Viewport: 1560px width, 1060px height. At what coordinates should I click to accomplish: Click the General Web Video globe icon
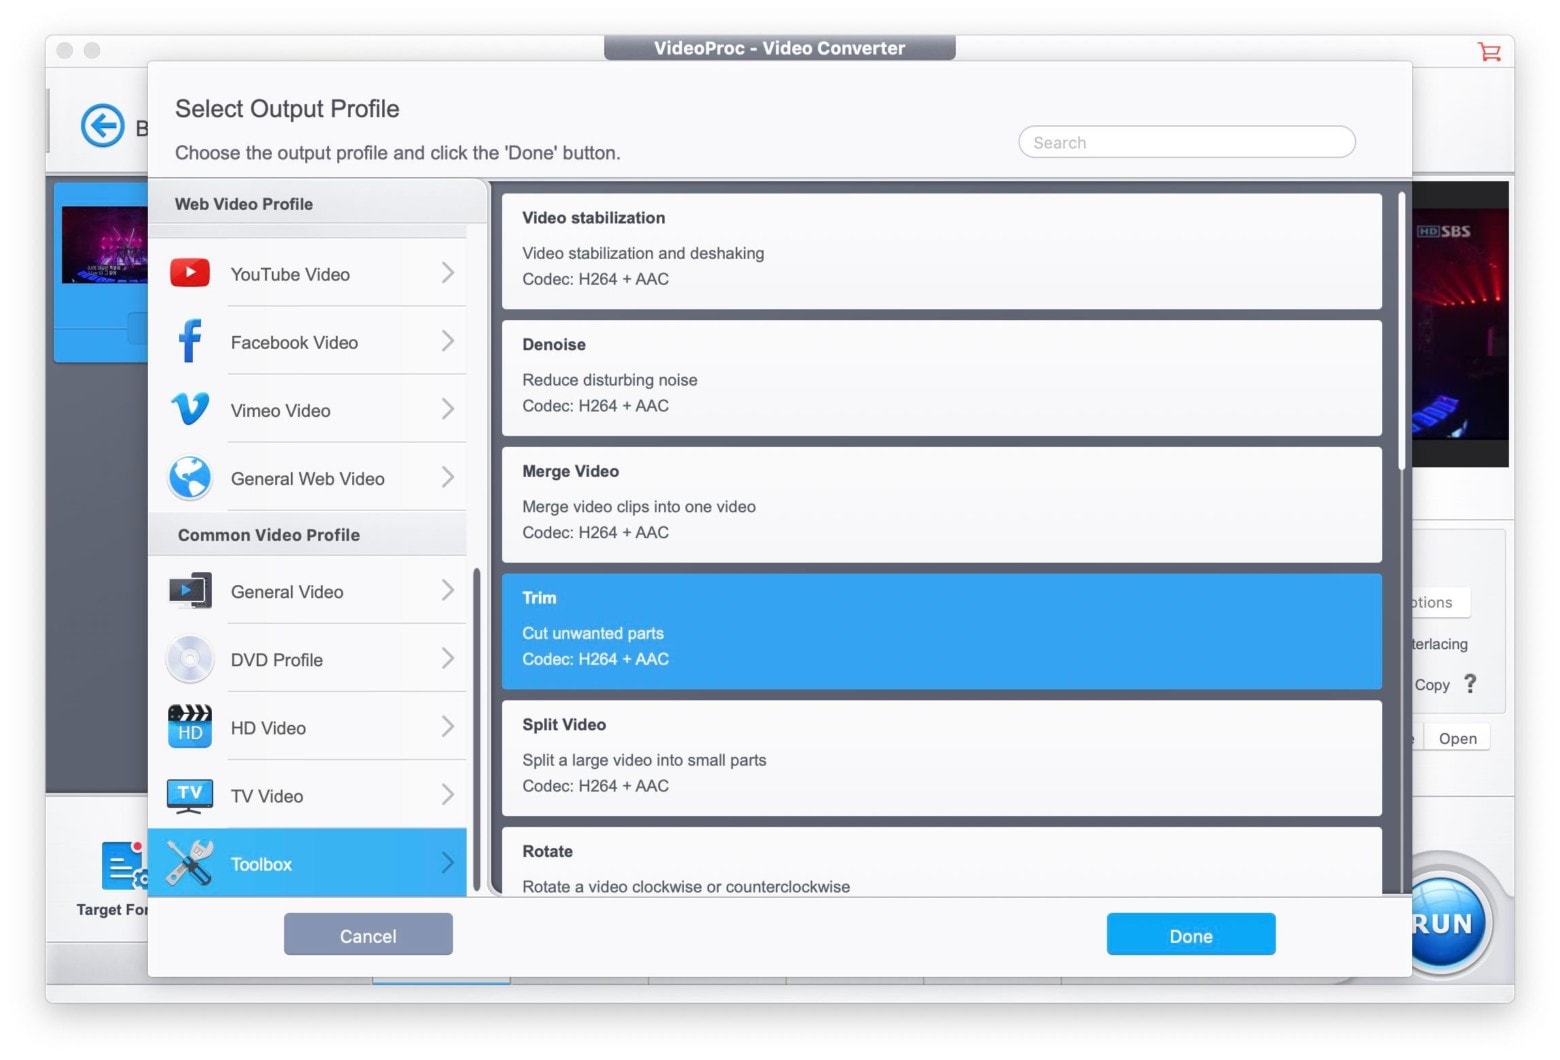click(190, 478)
